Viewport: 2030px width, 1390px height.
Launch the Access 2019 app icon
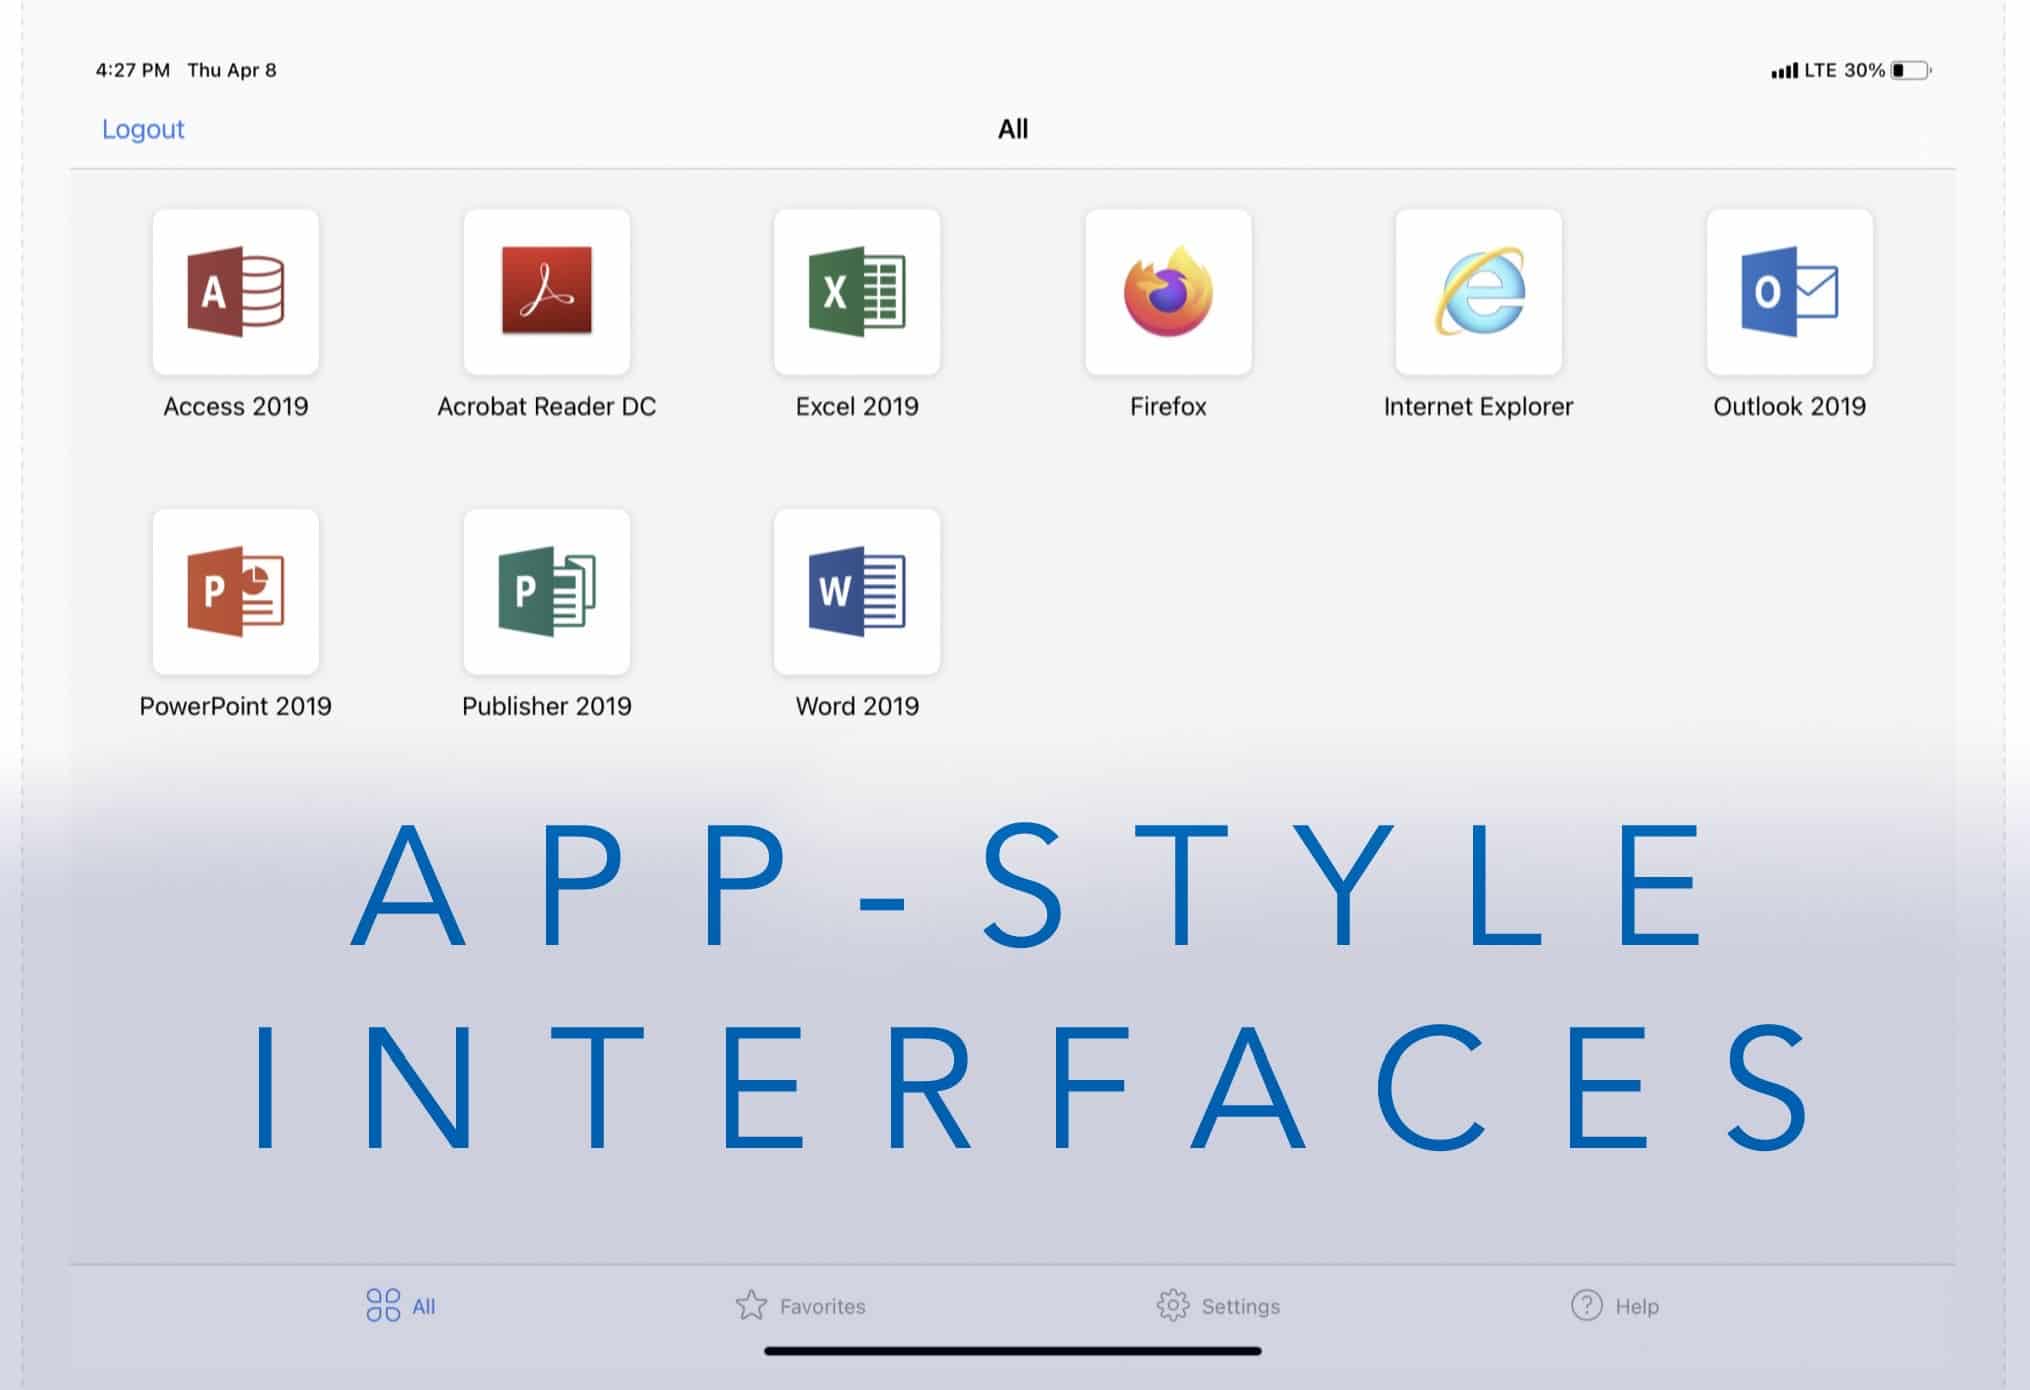click(236, 292)
